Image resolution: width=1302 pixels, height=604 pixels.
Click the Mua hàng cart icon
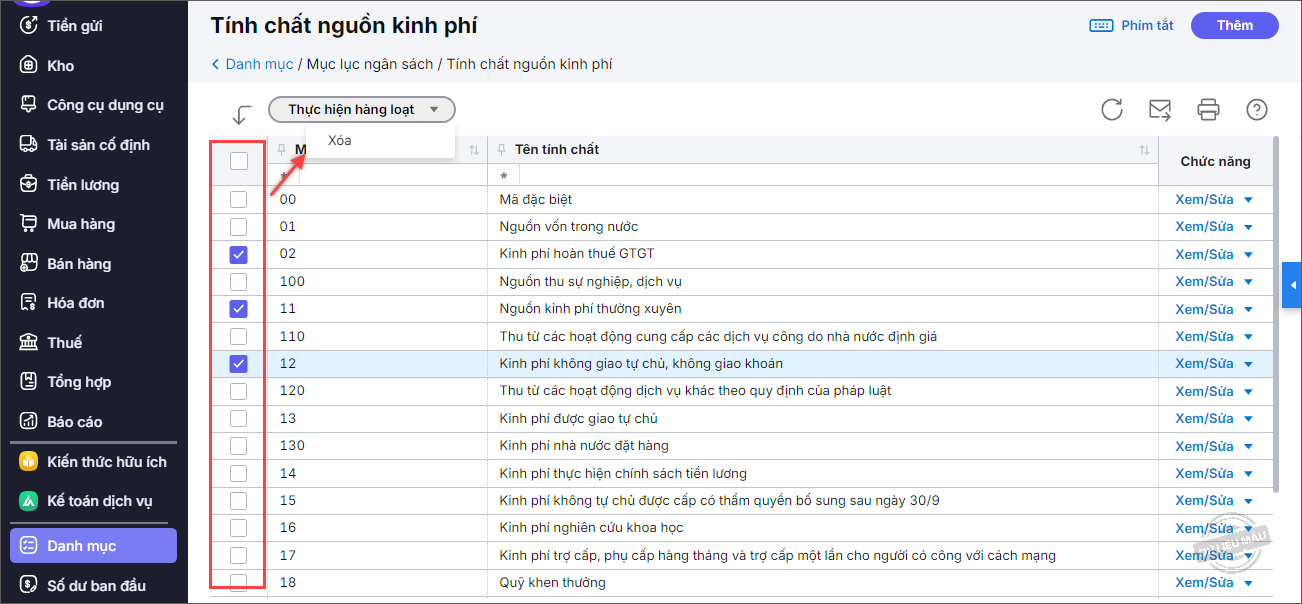[29, 224]
